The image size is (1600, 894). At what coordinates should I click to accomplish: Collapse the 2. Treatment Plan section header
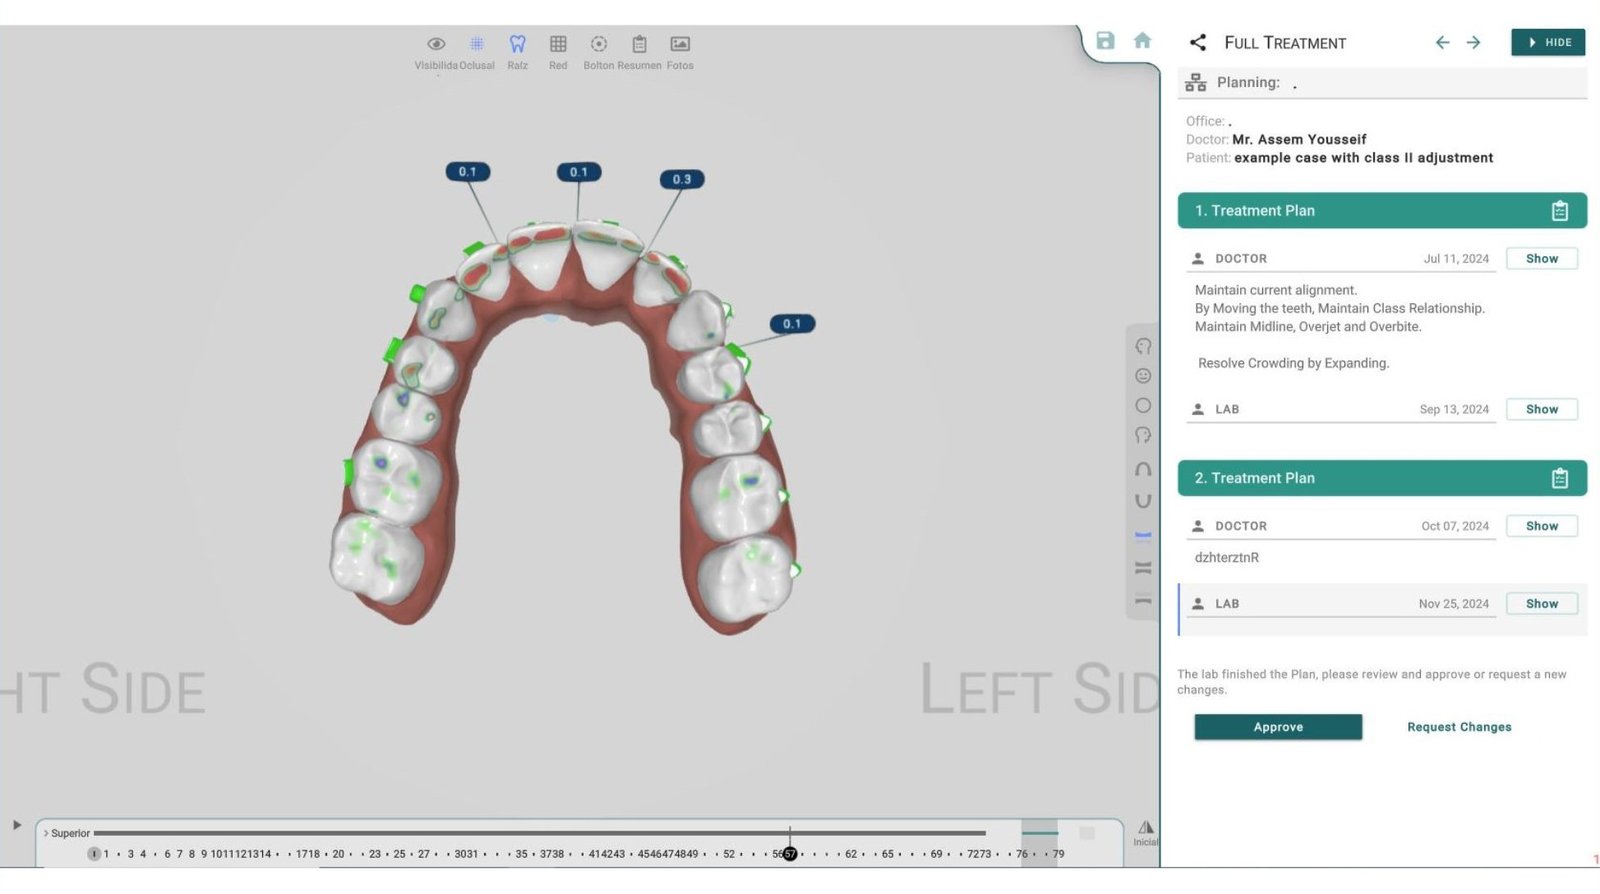click(x=1381, y=478)
